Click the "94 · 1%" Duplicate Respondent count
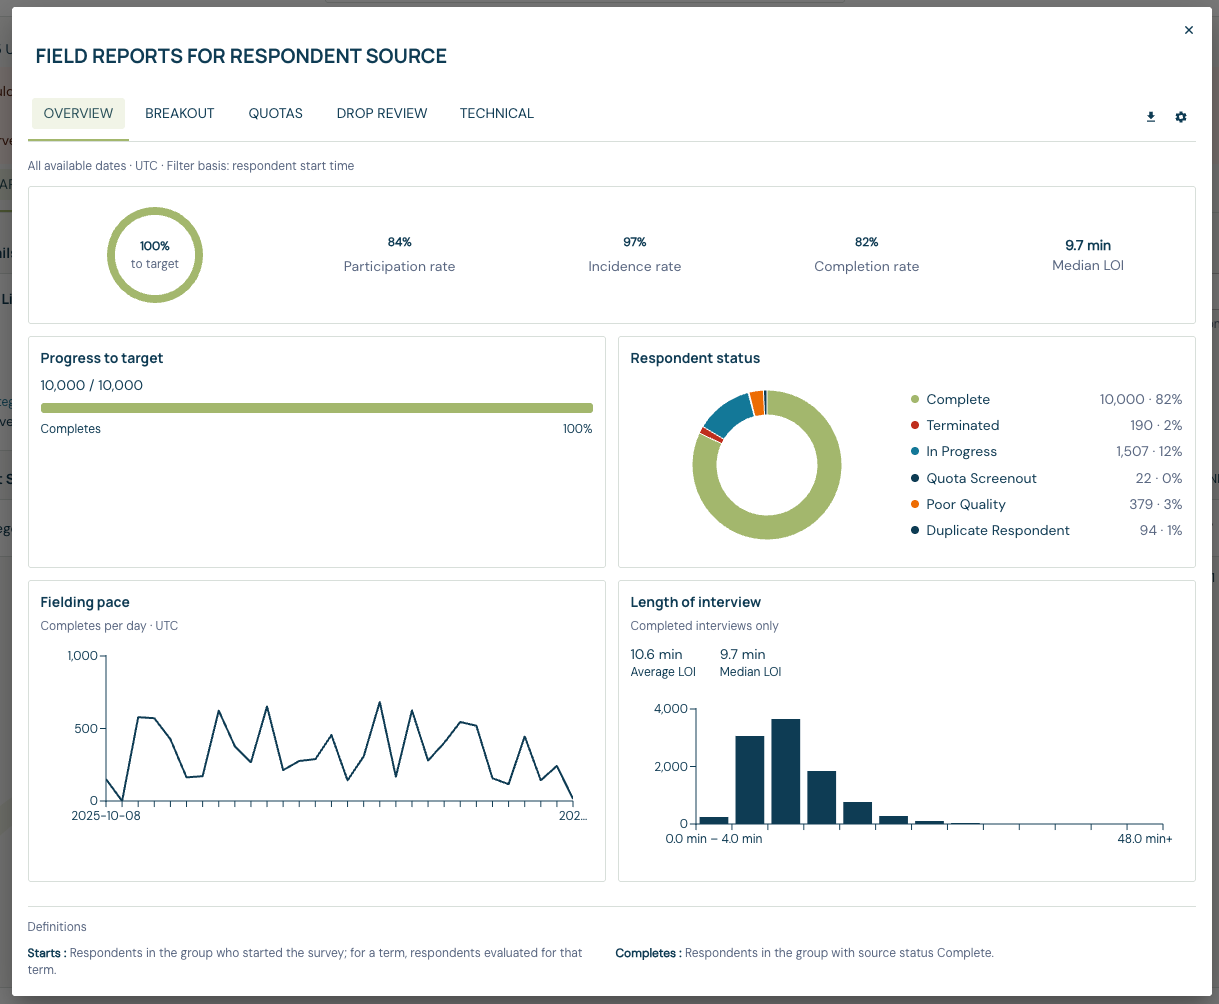 (1161, 530)
